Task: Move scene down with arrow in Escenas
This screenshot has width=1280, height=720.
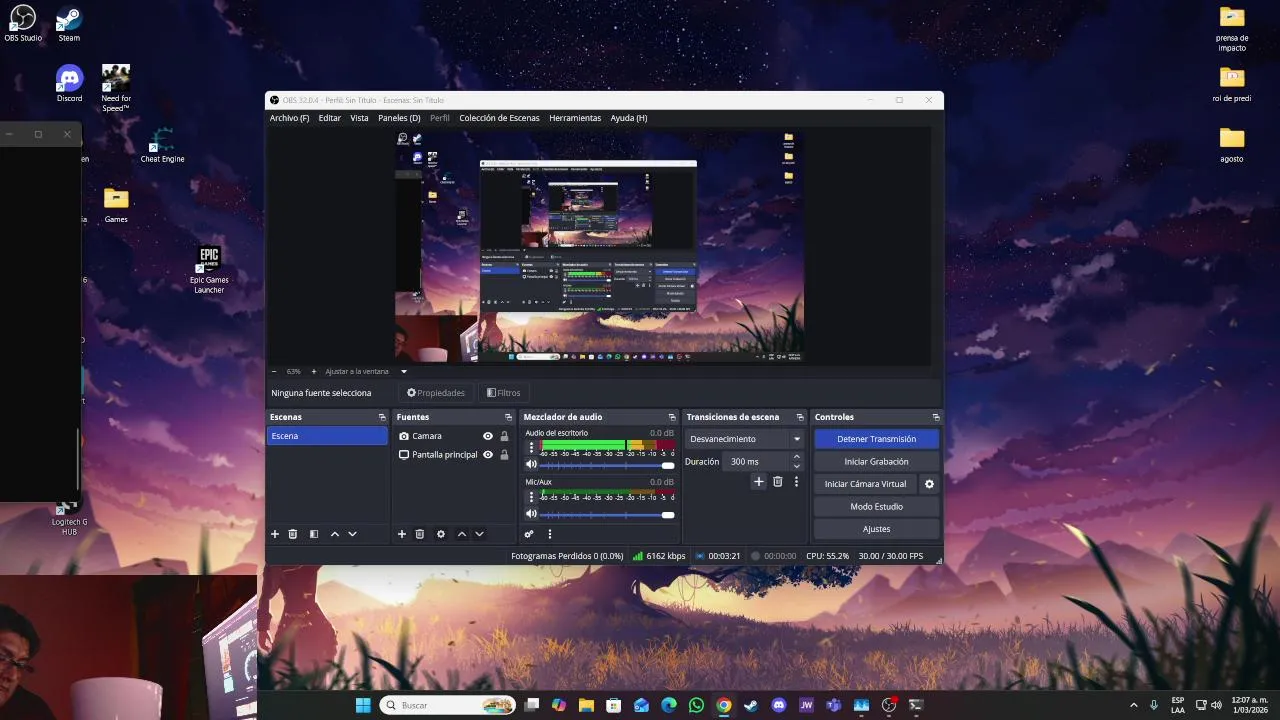Action: click(352, 534)
